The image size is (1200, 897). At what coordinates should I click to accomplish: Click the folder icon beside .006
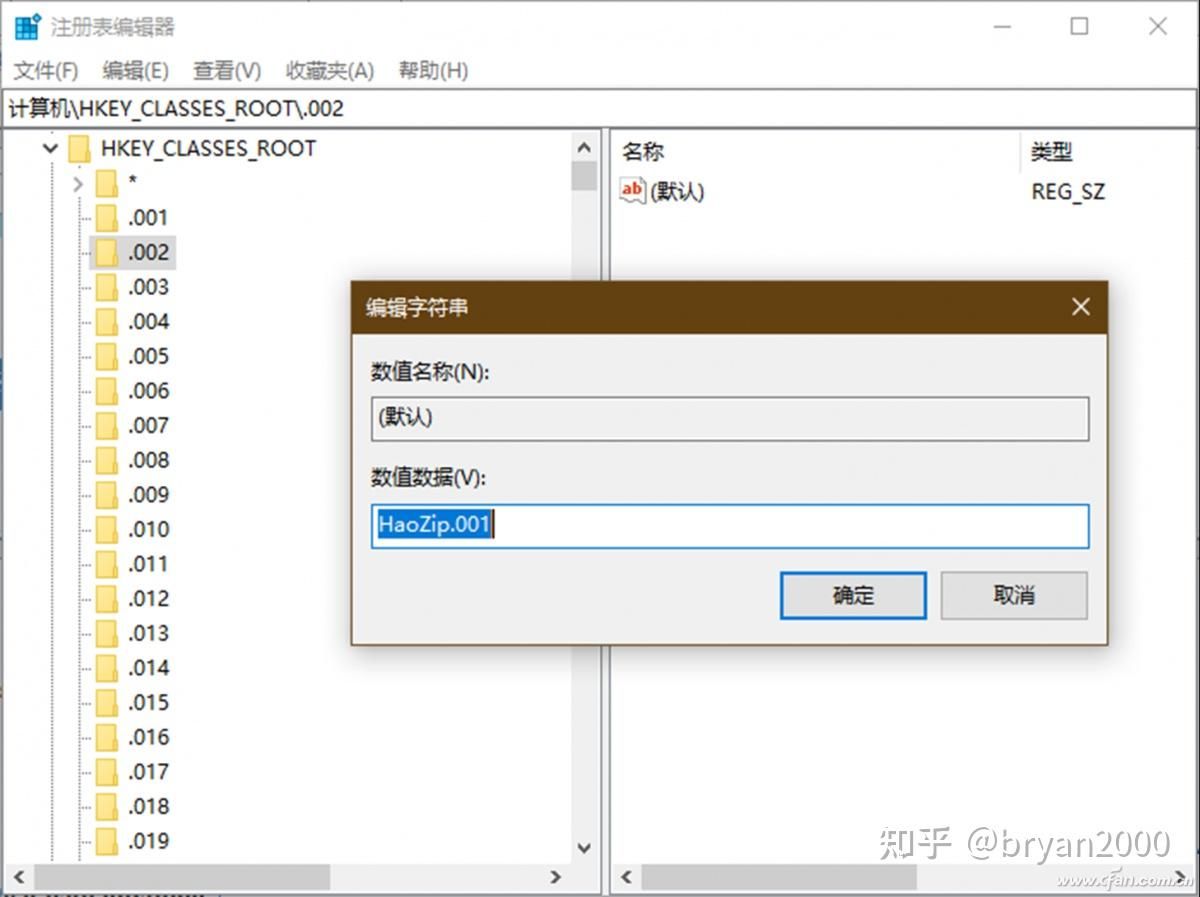click(x=106, y=391)
